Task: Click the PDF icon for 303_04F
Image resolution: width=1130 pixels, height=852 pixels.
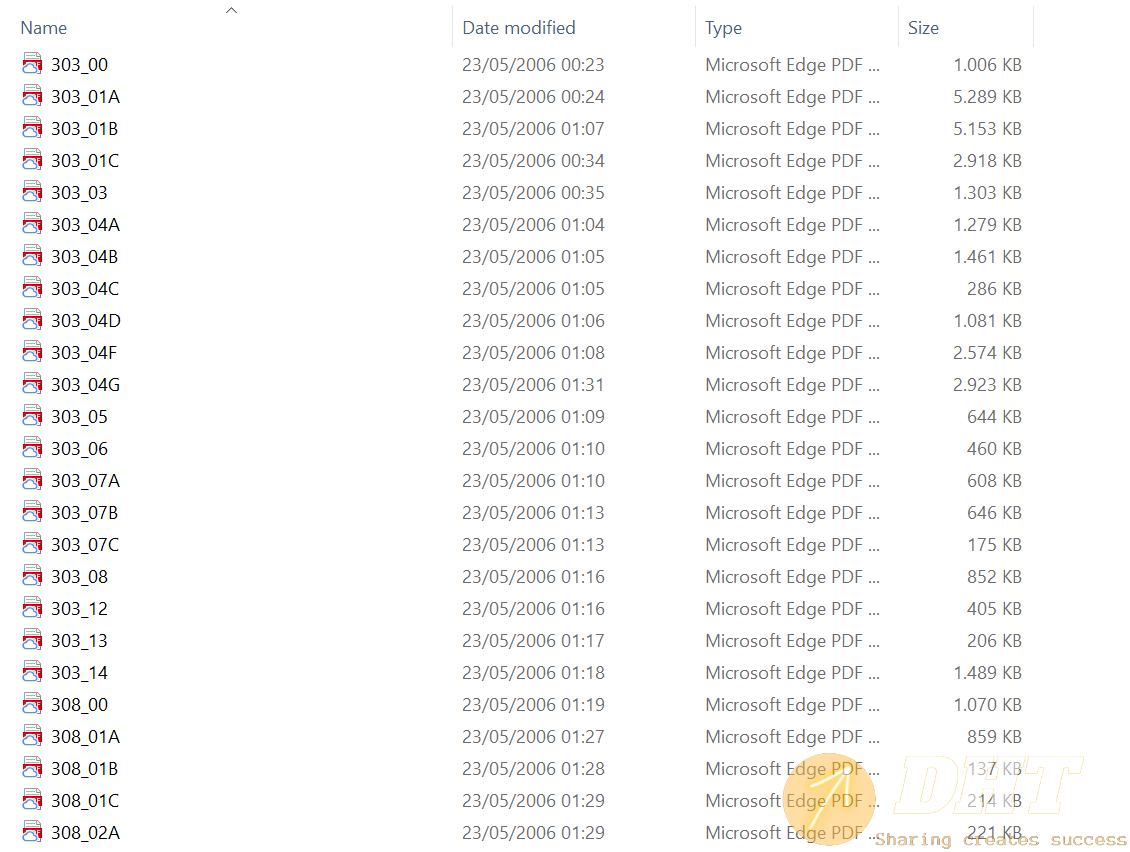Action: pyautogui.click(x=32, y=352)
